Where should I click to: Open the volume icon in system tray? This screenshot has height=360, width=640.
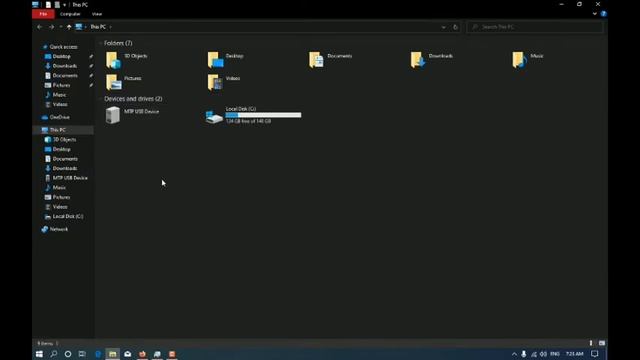543,354
